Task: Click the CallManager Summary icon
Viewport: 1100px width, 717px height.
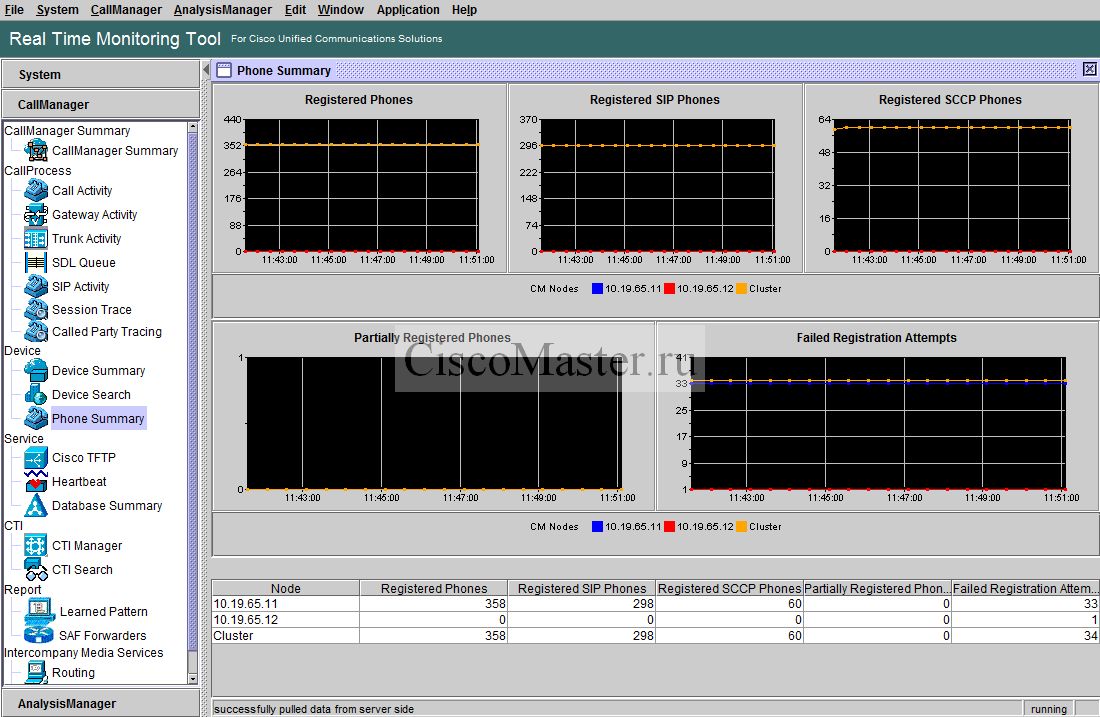Action: tap(36, 150)
